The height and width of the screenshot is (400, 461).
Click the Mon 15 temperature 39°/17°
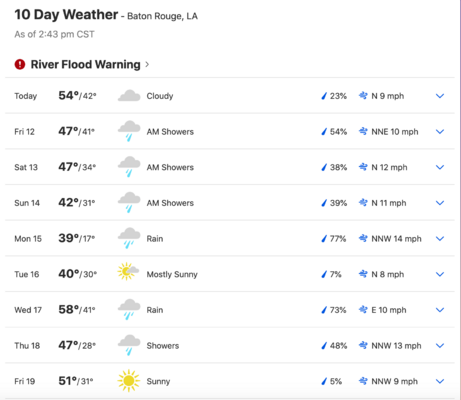pyautogui.click(x=77, y=238)
